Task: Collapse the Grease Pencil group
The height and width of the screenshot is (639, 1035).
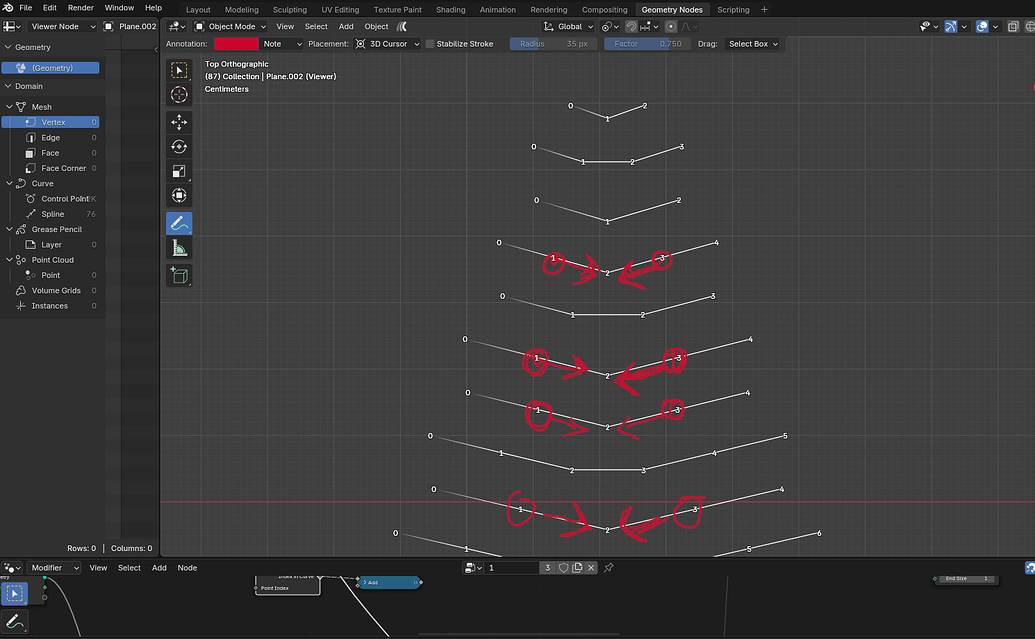Action: 9,229
